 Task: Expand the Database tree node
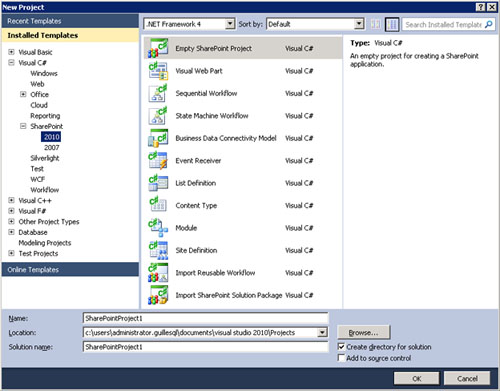click(x=11, y=232)
